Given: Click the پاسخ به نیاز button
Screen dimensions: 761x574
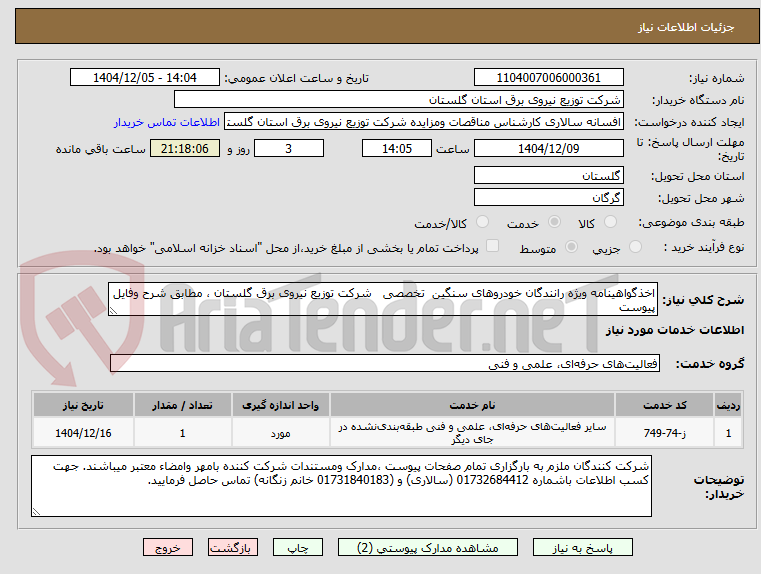Looking at the screenshot, I should click(582, 547).
